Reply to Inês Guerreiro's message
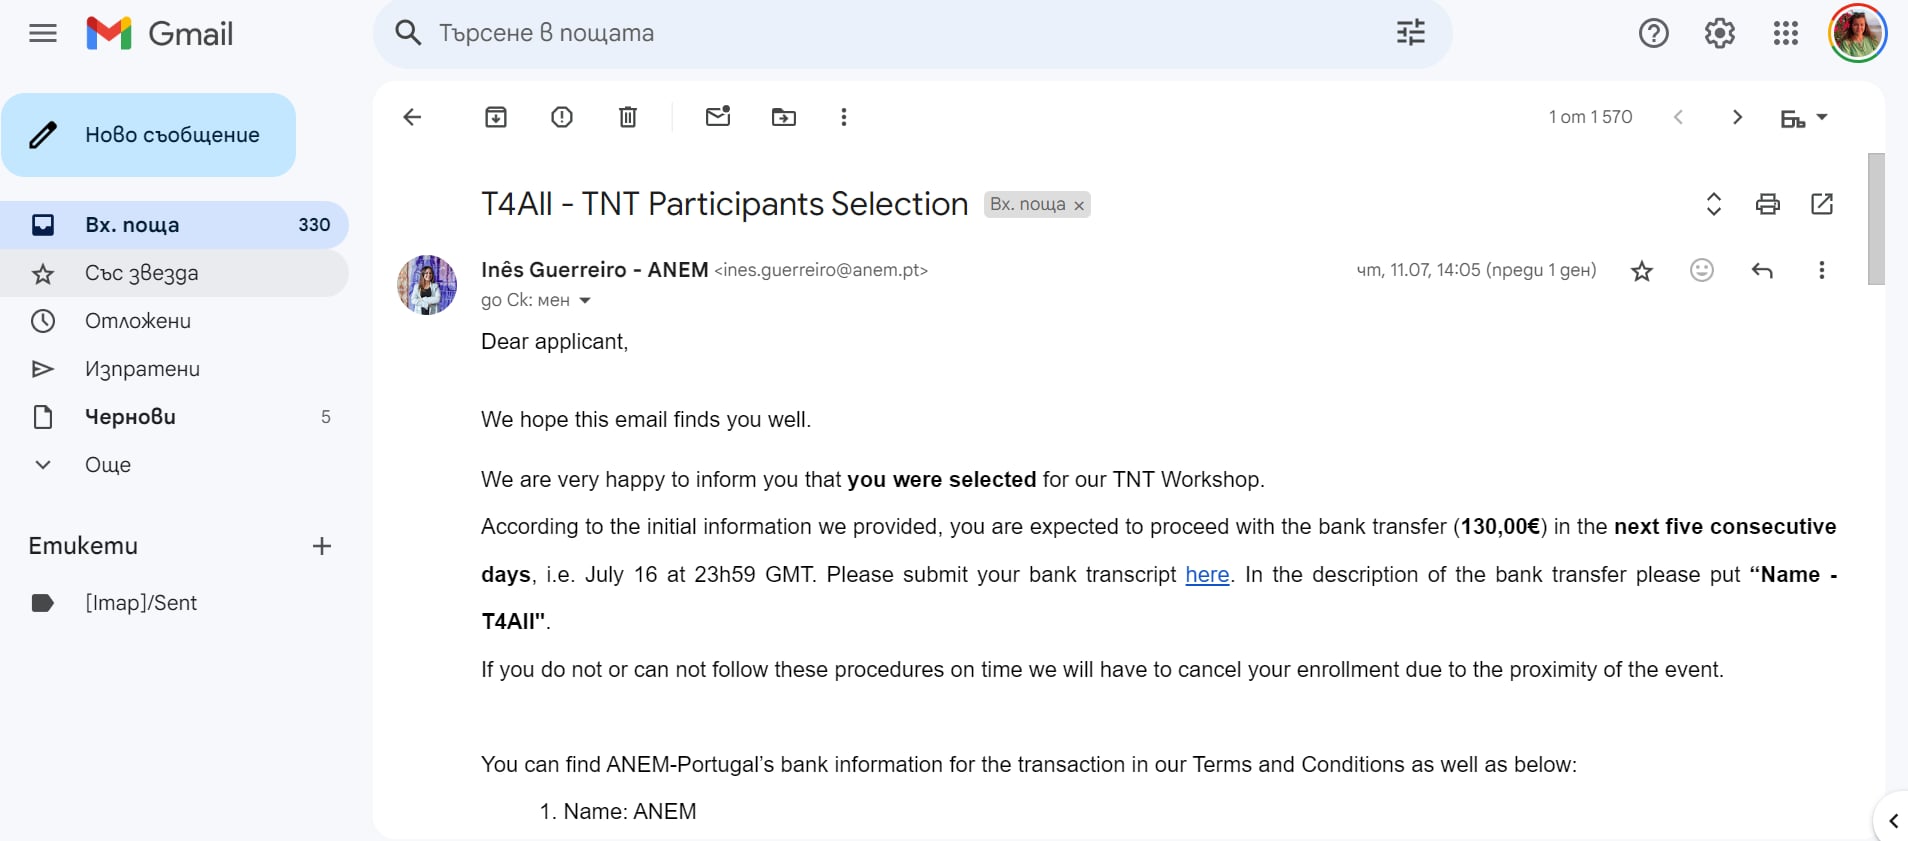Viewport: 1908px width, 841px height. pyautogui.click(x=1762, y=270)
